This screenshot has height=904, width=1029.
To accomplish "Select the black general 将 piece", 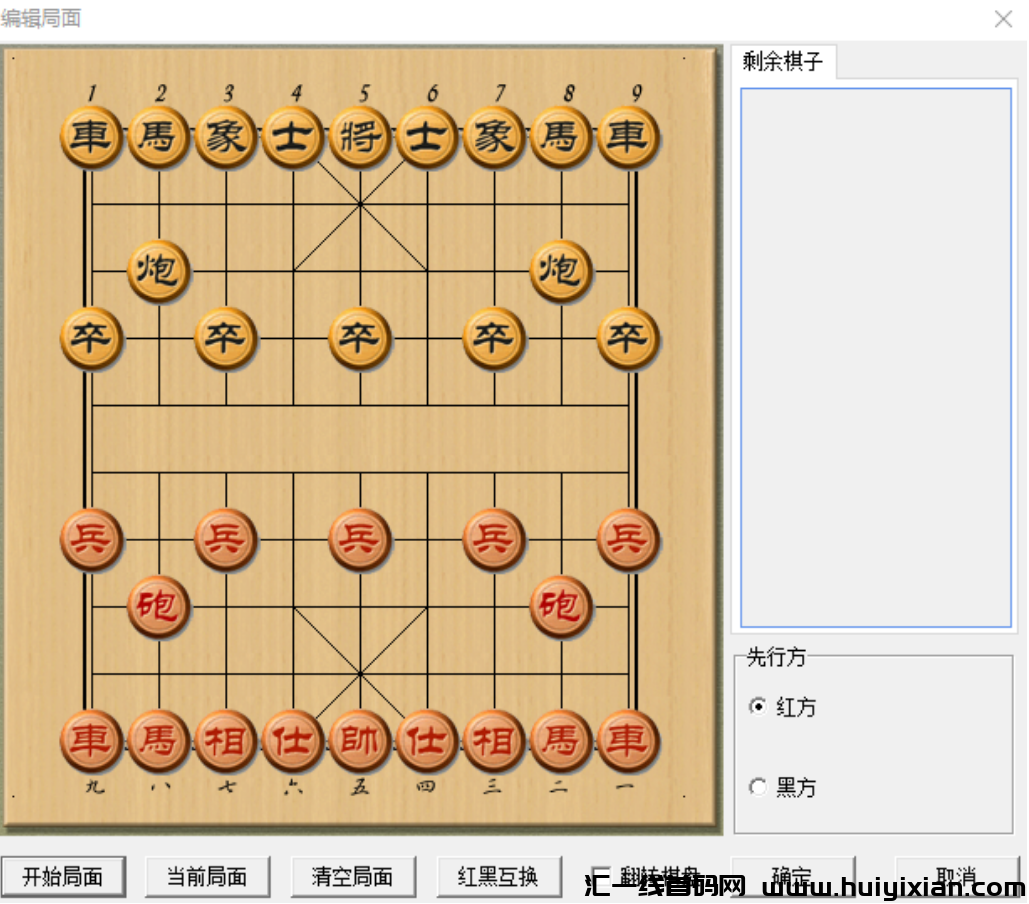I will point(359,137).
